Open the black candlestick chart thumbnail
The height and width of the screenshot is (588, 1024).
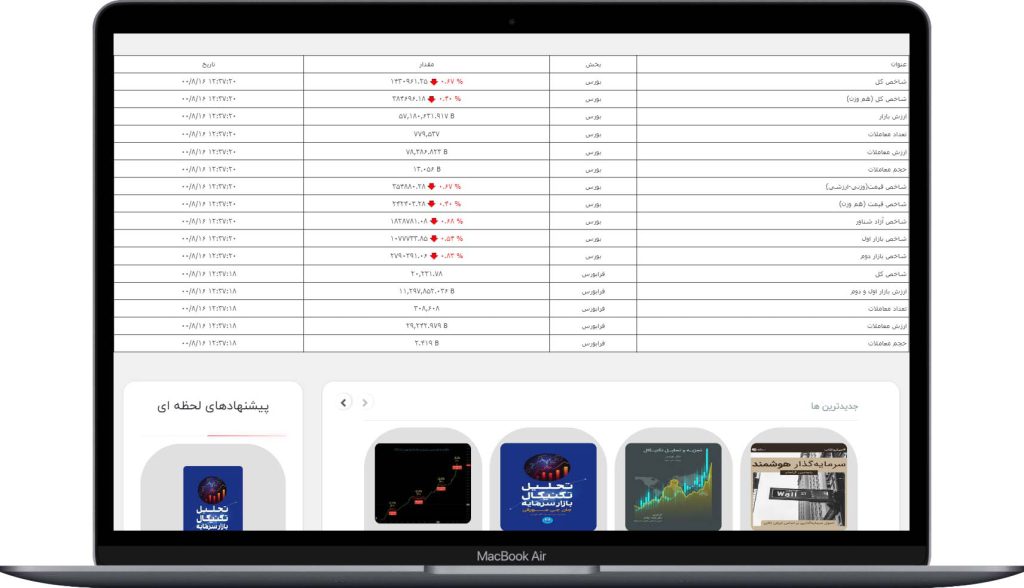pyautogui.click(x=422, y=484)
